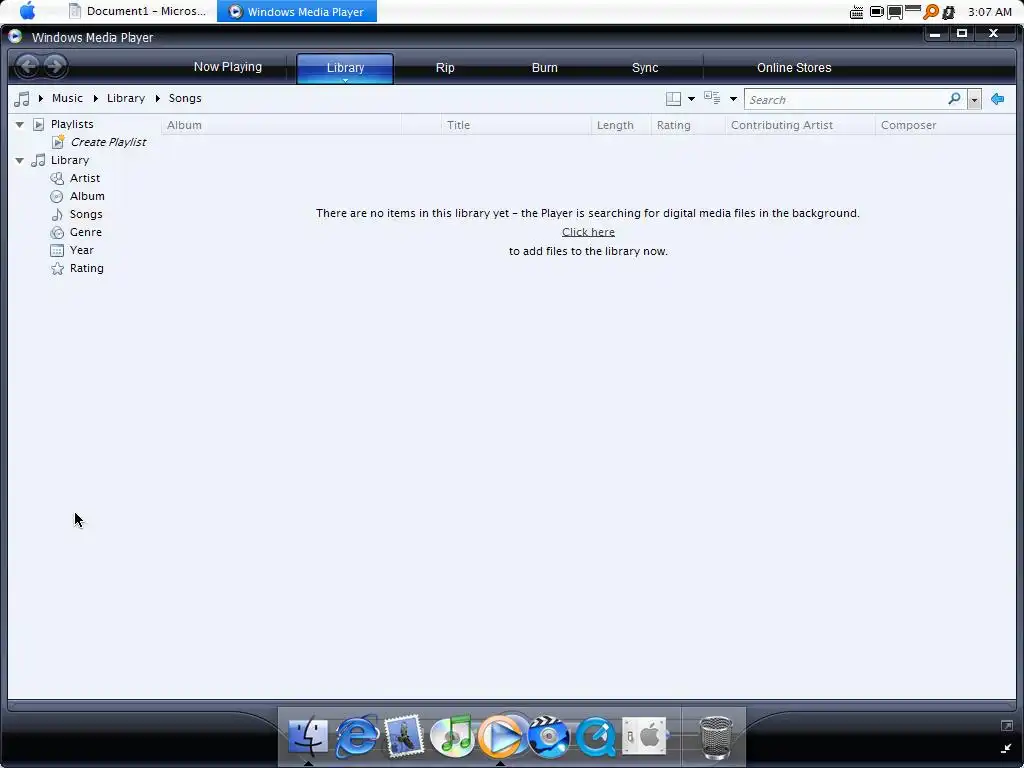Sort by the Rating column header

[x=688, y=125]
